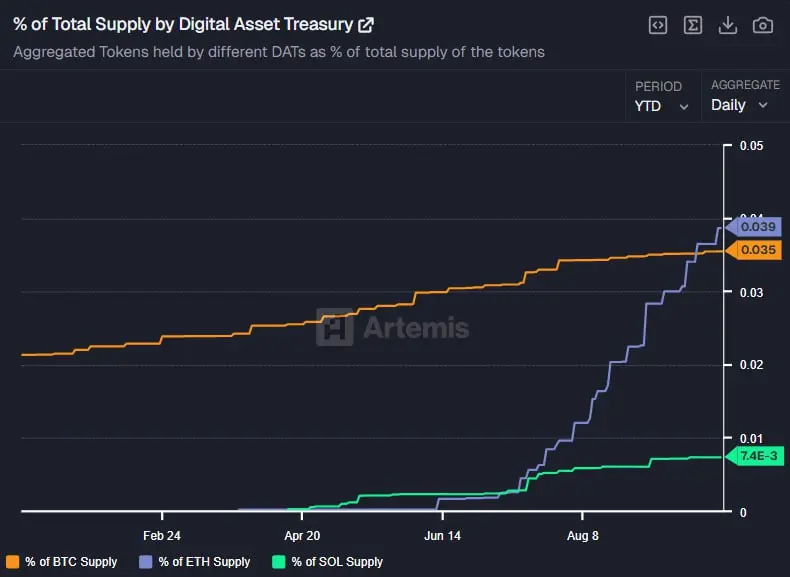Hide the % of ETH Supply series label

[204, 562]
